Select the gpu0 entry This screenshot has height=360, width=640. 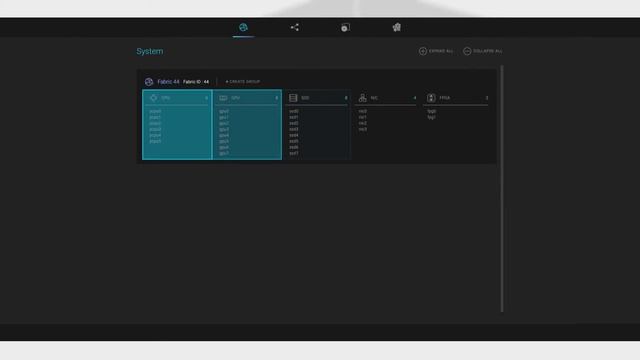(x=224, y=111)
